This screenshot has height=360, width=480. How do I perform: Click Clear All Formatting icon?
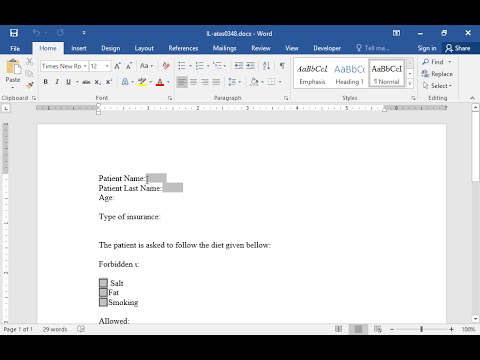pyautogui.click(x=166, y=66)
